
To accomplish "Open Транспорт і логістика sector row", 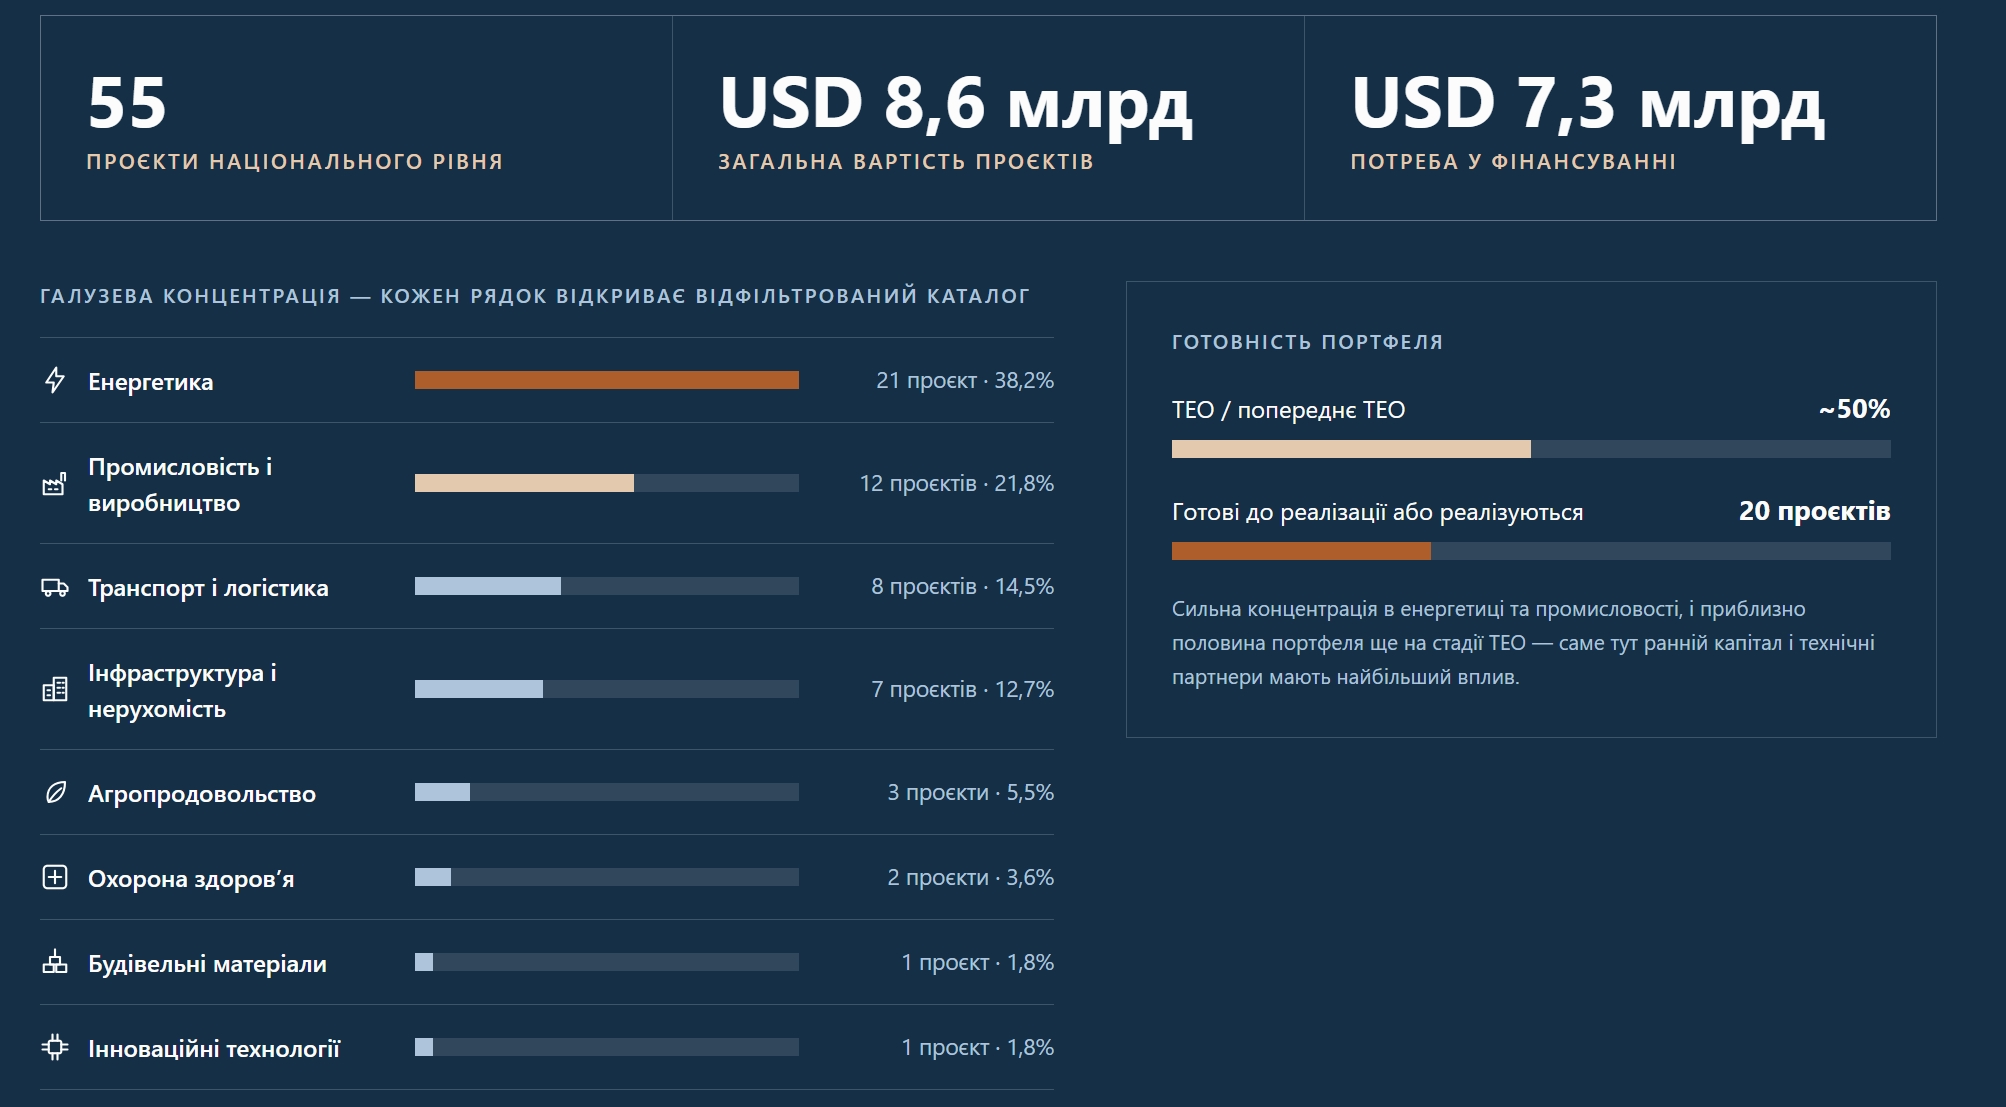I will pyautogui.click(x=547, y=586).
